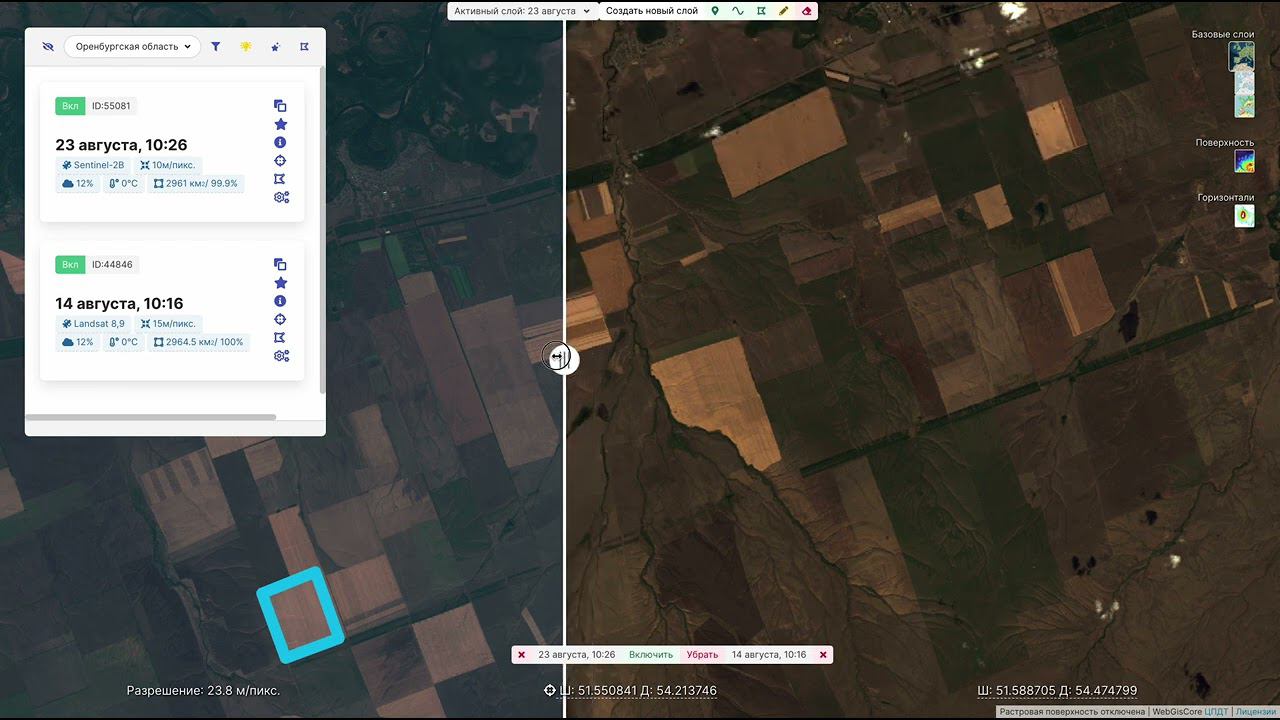
Task: Remove 23 августа, 10:26 from comparison bar
Action: [x=521, y=655]
